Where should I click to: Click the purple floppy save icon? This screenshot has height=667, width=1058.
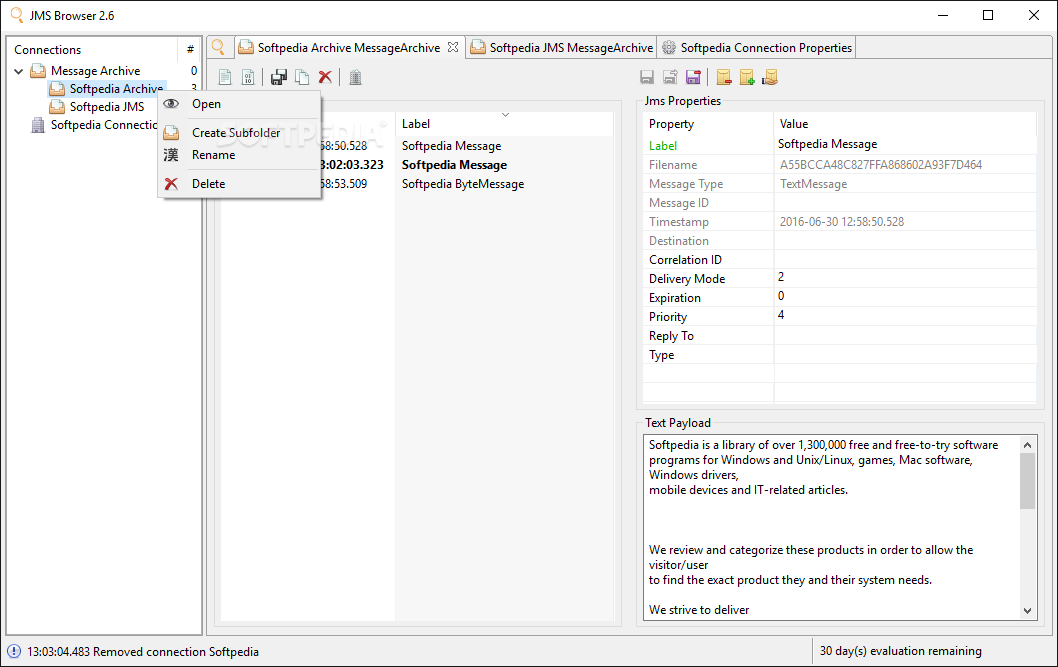[x=693, y=78]
